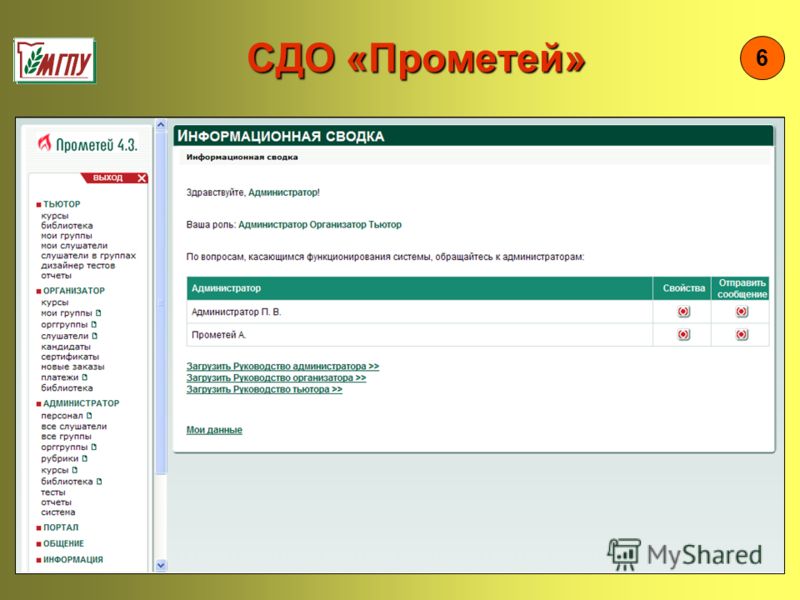Click the Прометей 4.3 flame logo
Screen dimensions: 800x600
(x=45, y=143)
